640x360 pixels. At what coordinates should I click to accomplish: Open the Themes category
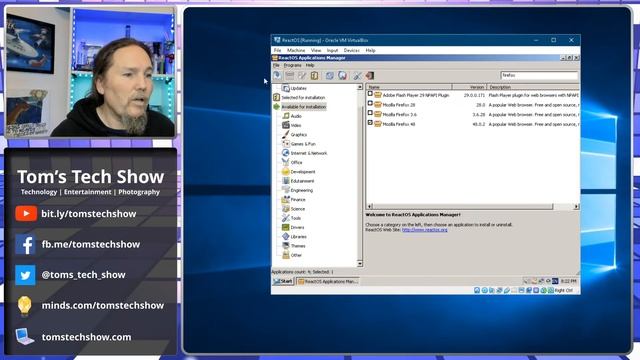[x=298, y=246]
